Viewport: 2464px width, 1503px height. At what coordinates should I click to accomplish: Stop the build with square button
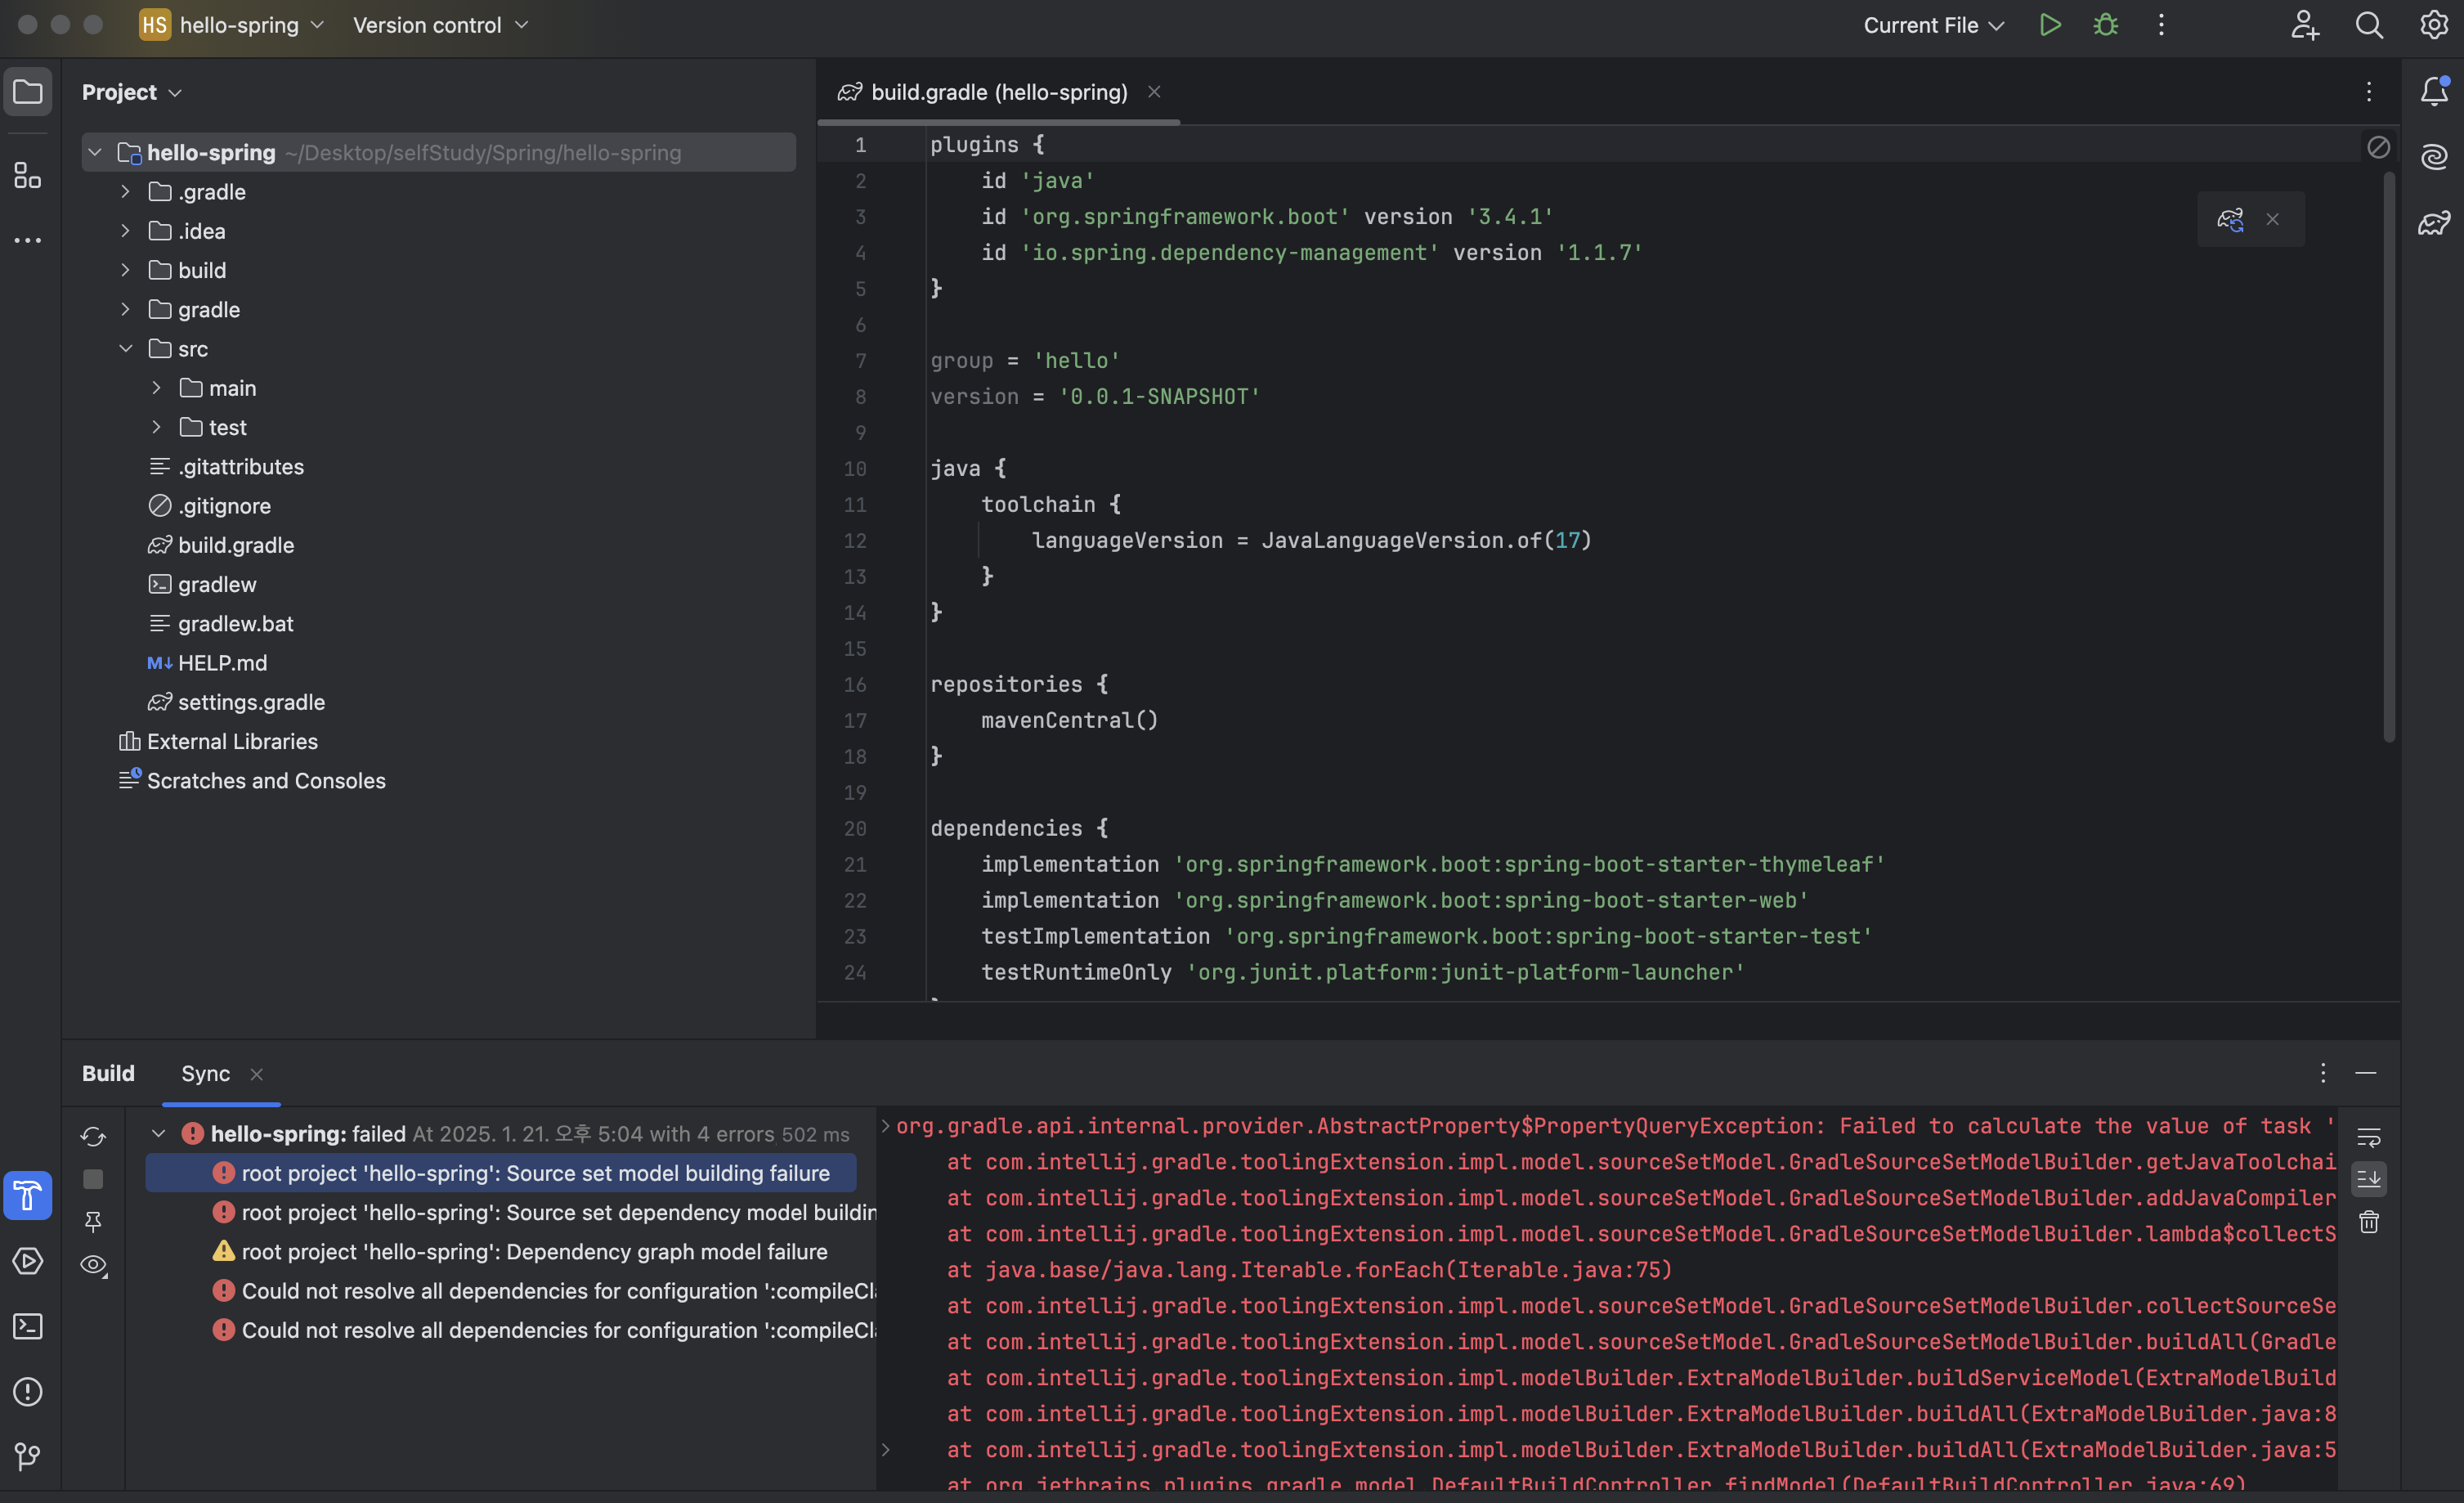(x=93, y=1179)
